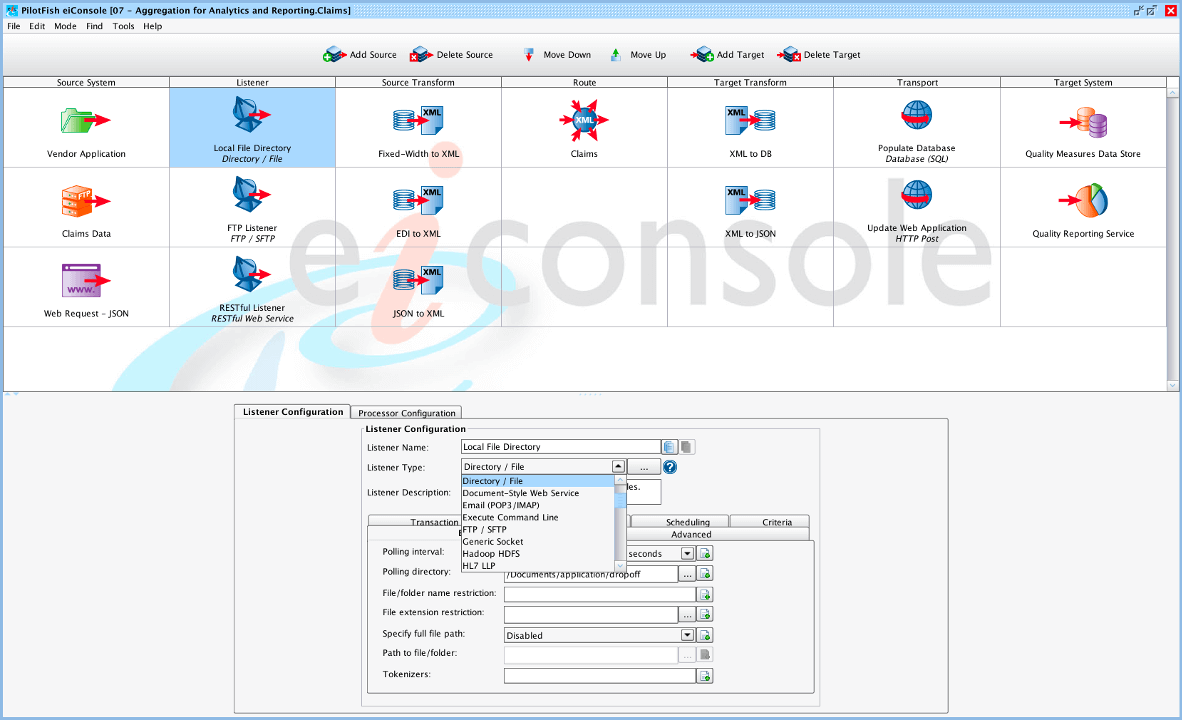The height and width of the screenshot is (720, 1182).
Task: Click the Add Target toolbar button
Action: click(x=727, y=54)
